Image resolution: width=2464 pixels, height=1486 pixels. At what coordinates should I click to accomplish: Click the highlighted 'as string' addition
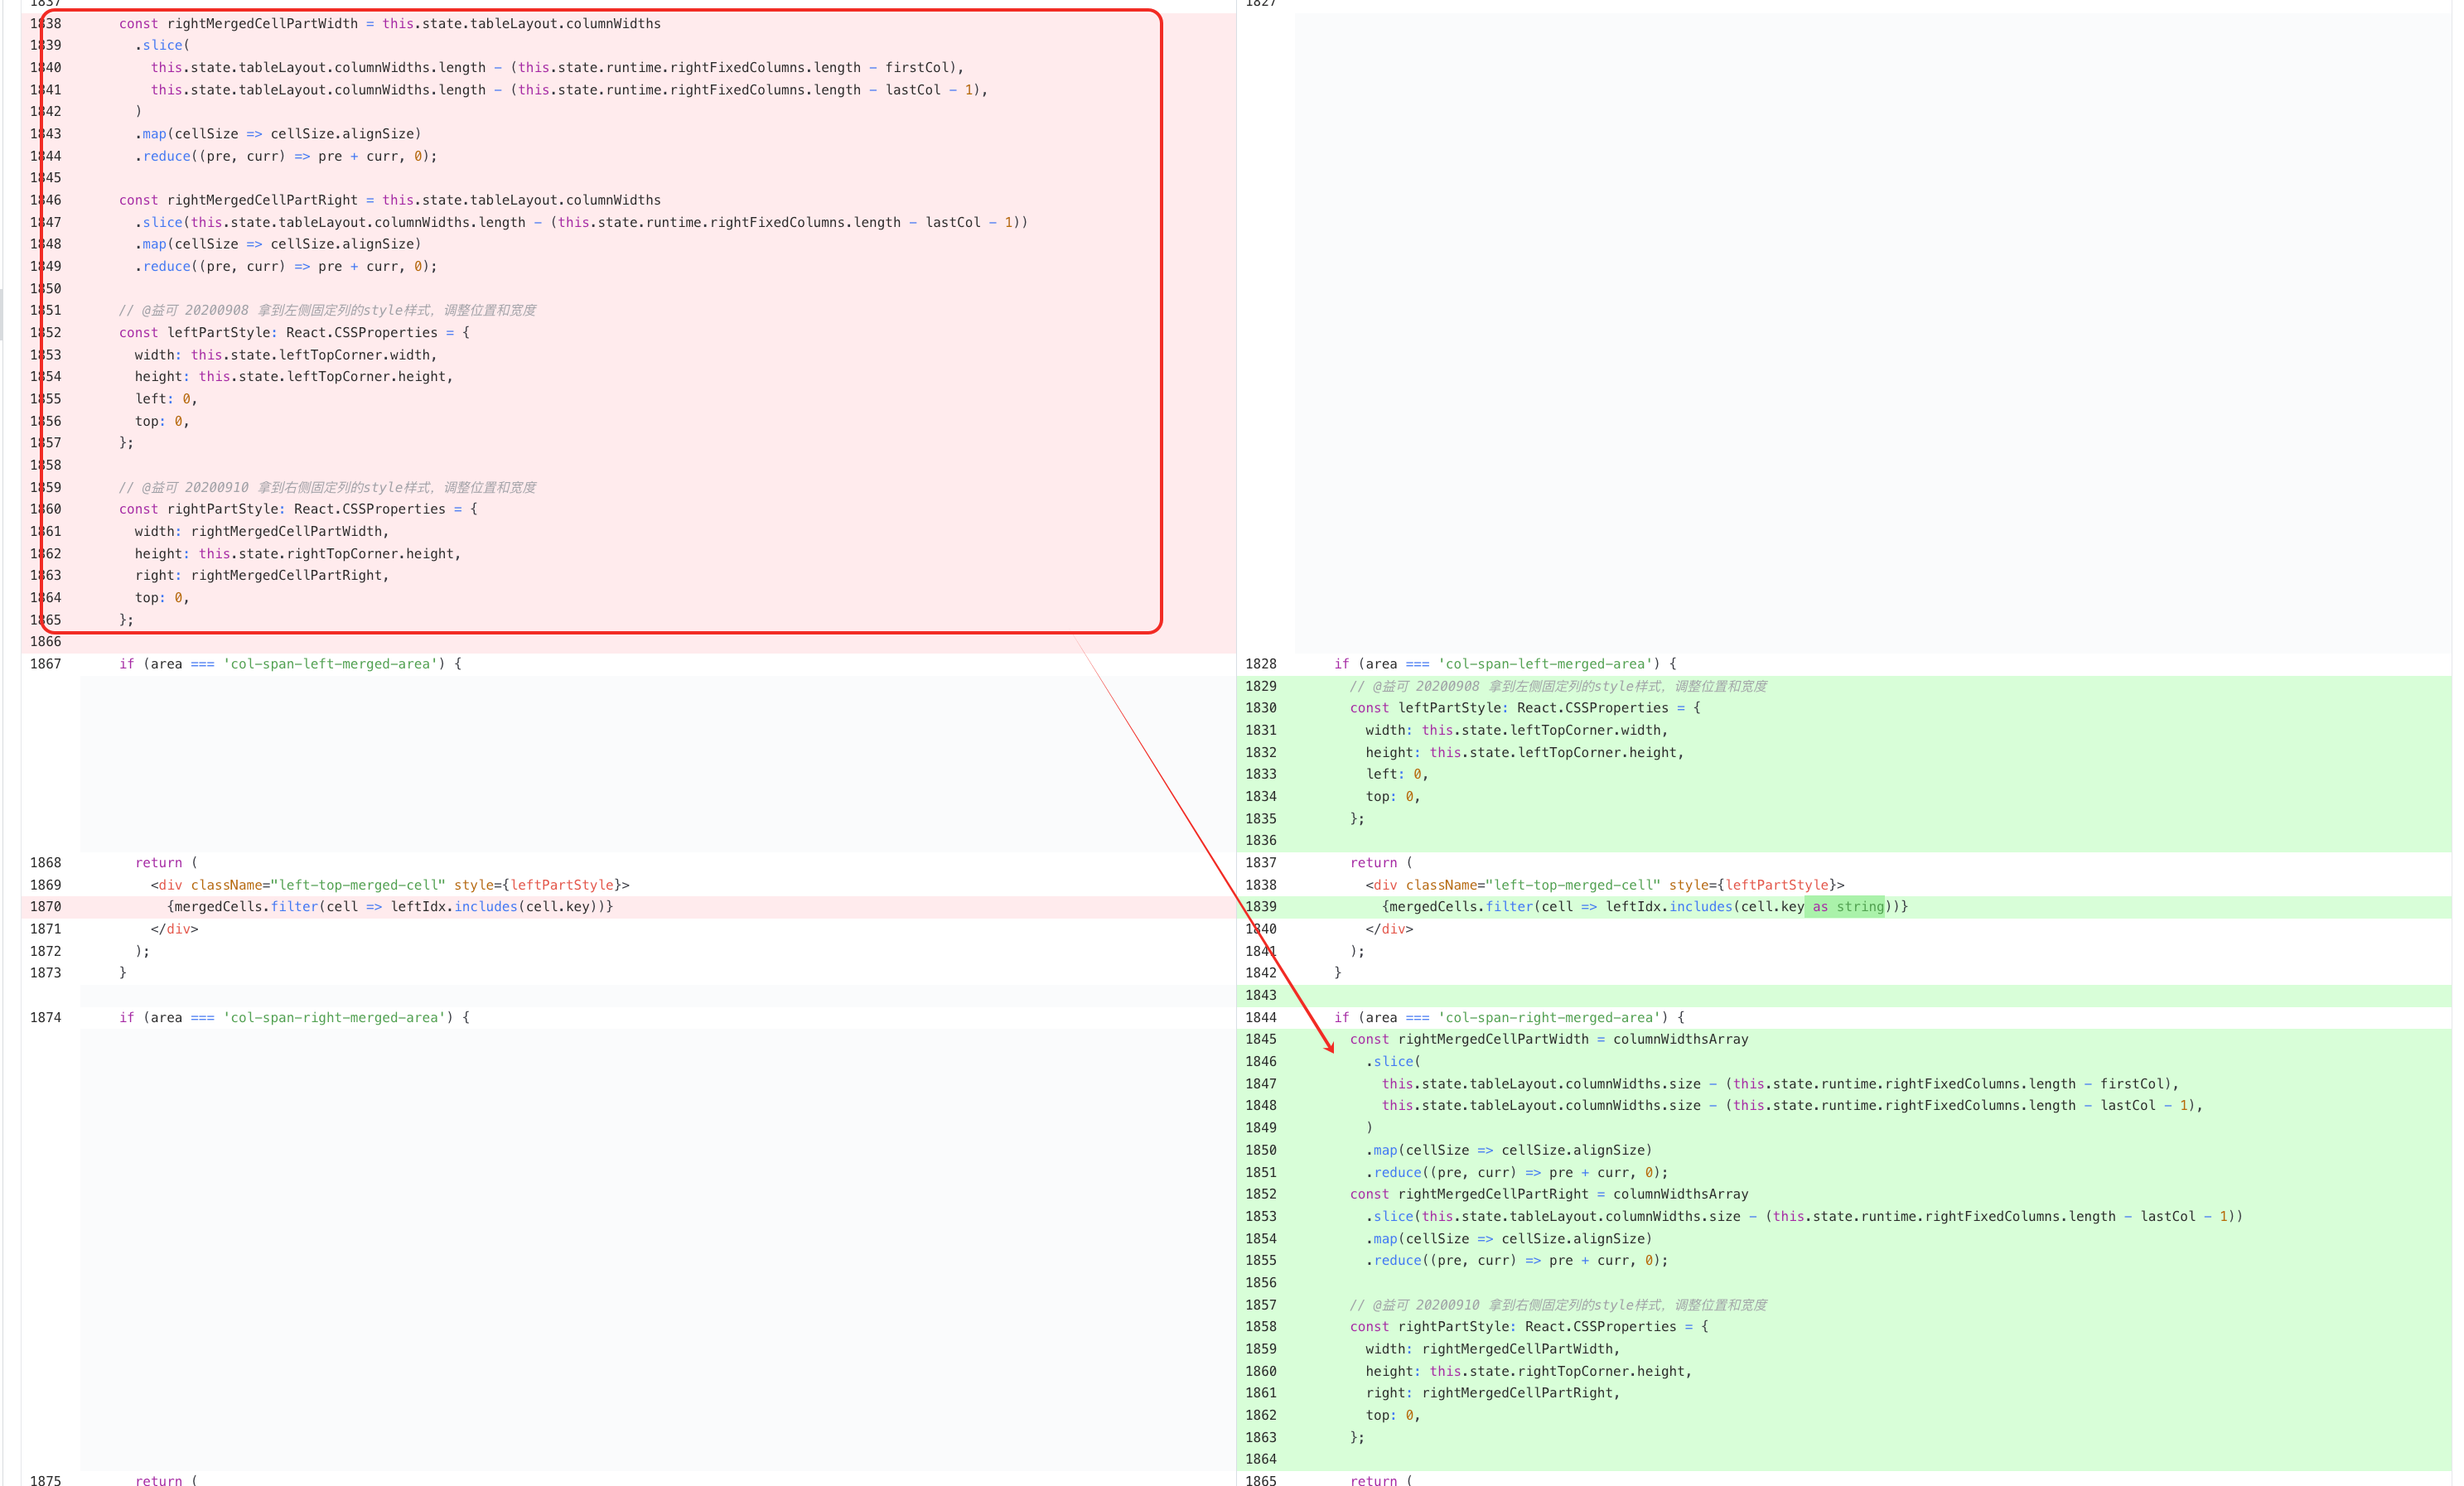point(1847,907)
